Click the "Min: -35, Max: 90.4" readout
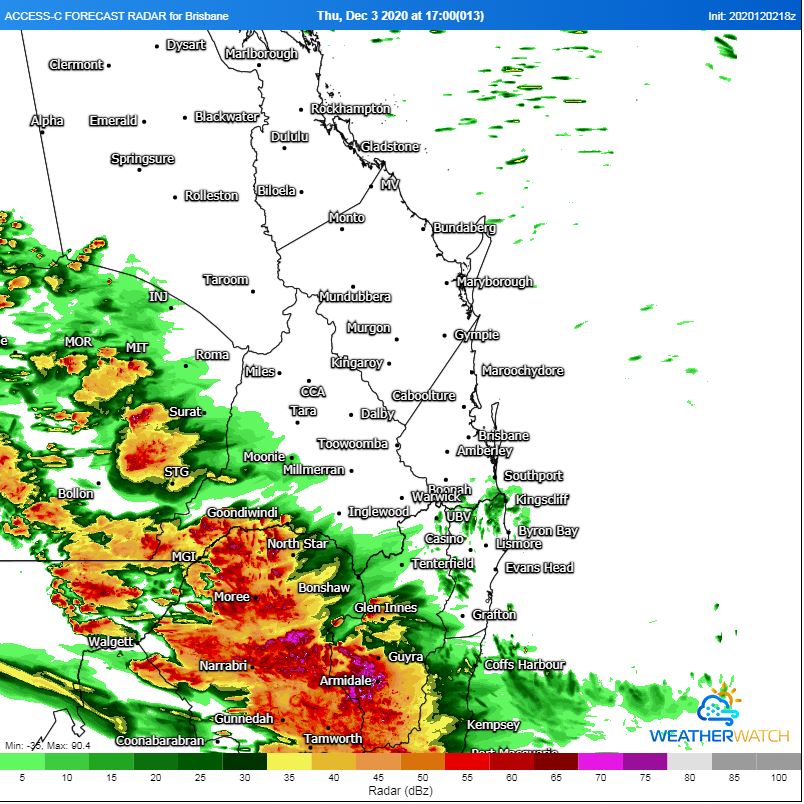Image resolution: width=804 pixels, height=804 pixels. click(48, 745)
